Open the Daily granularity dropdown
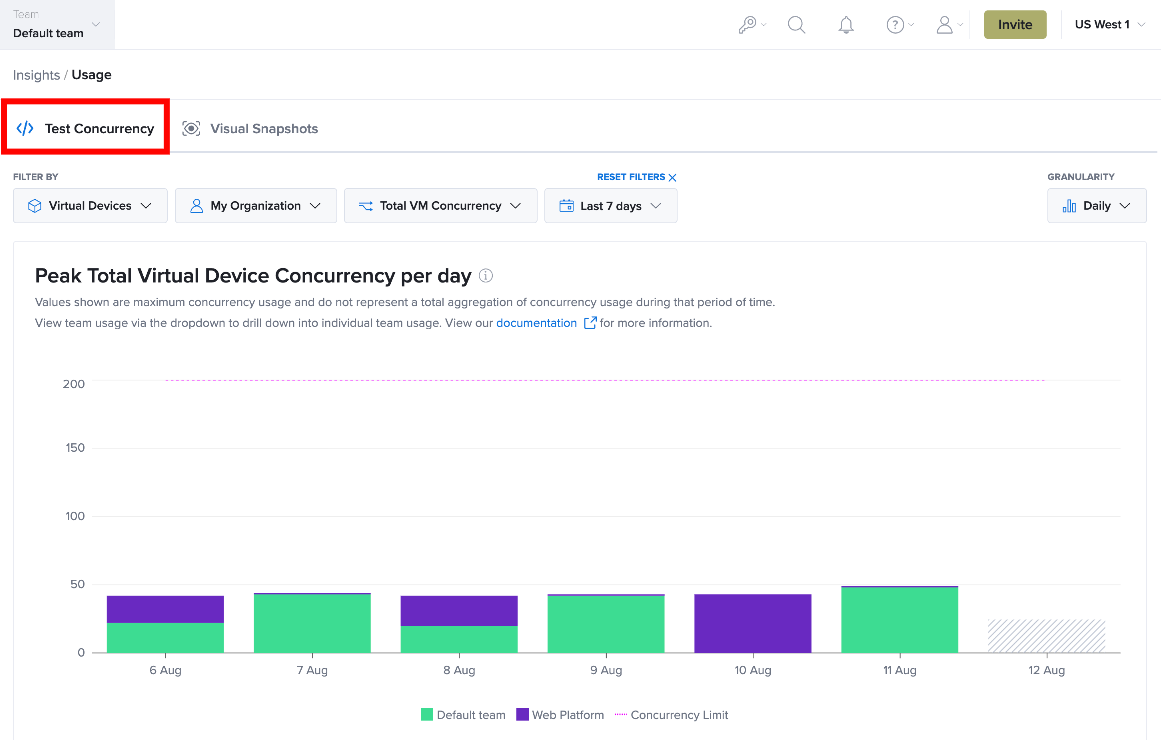The image size is (1161, 740). pyautogui.click(x=1097, y=206)
